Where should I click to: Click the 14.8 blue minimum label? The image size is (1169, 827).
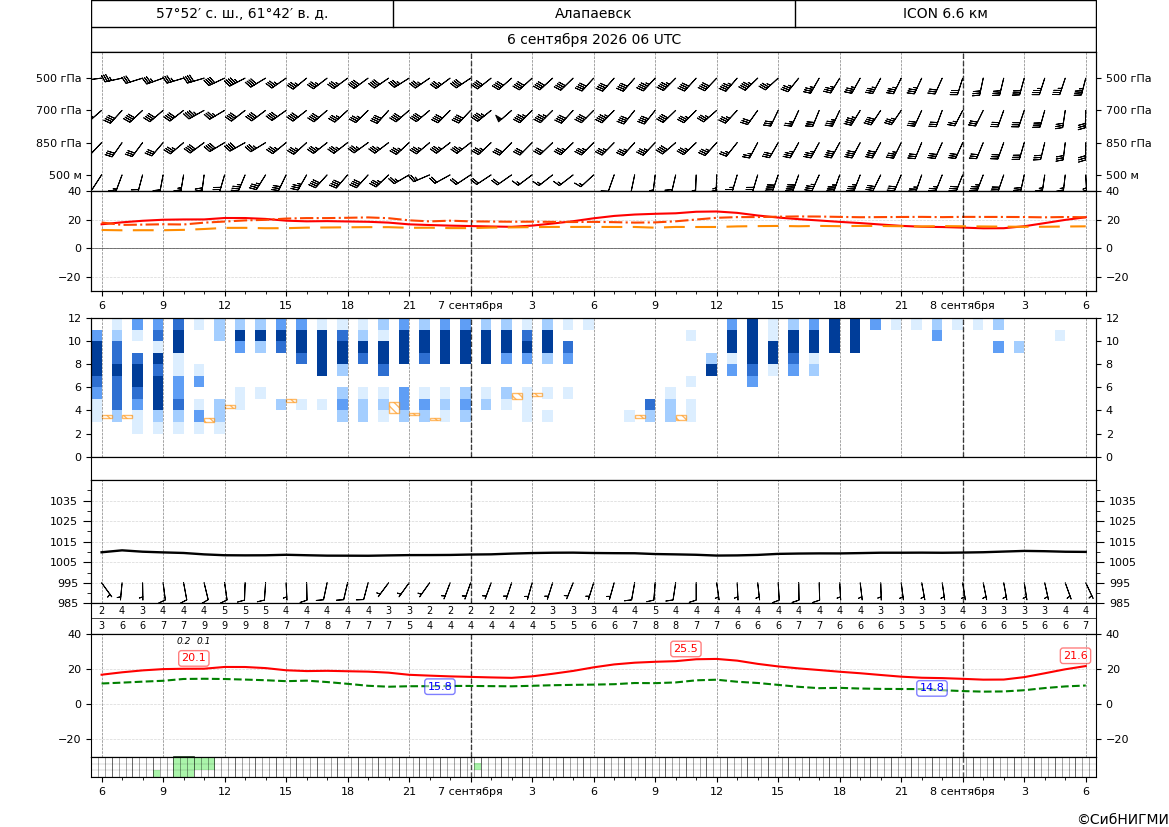pos(931,688)
